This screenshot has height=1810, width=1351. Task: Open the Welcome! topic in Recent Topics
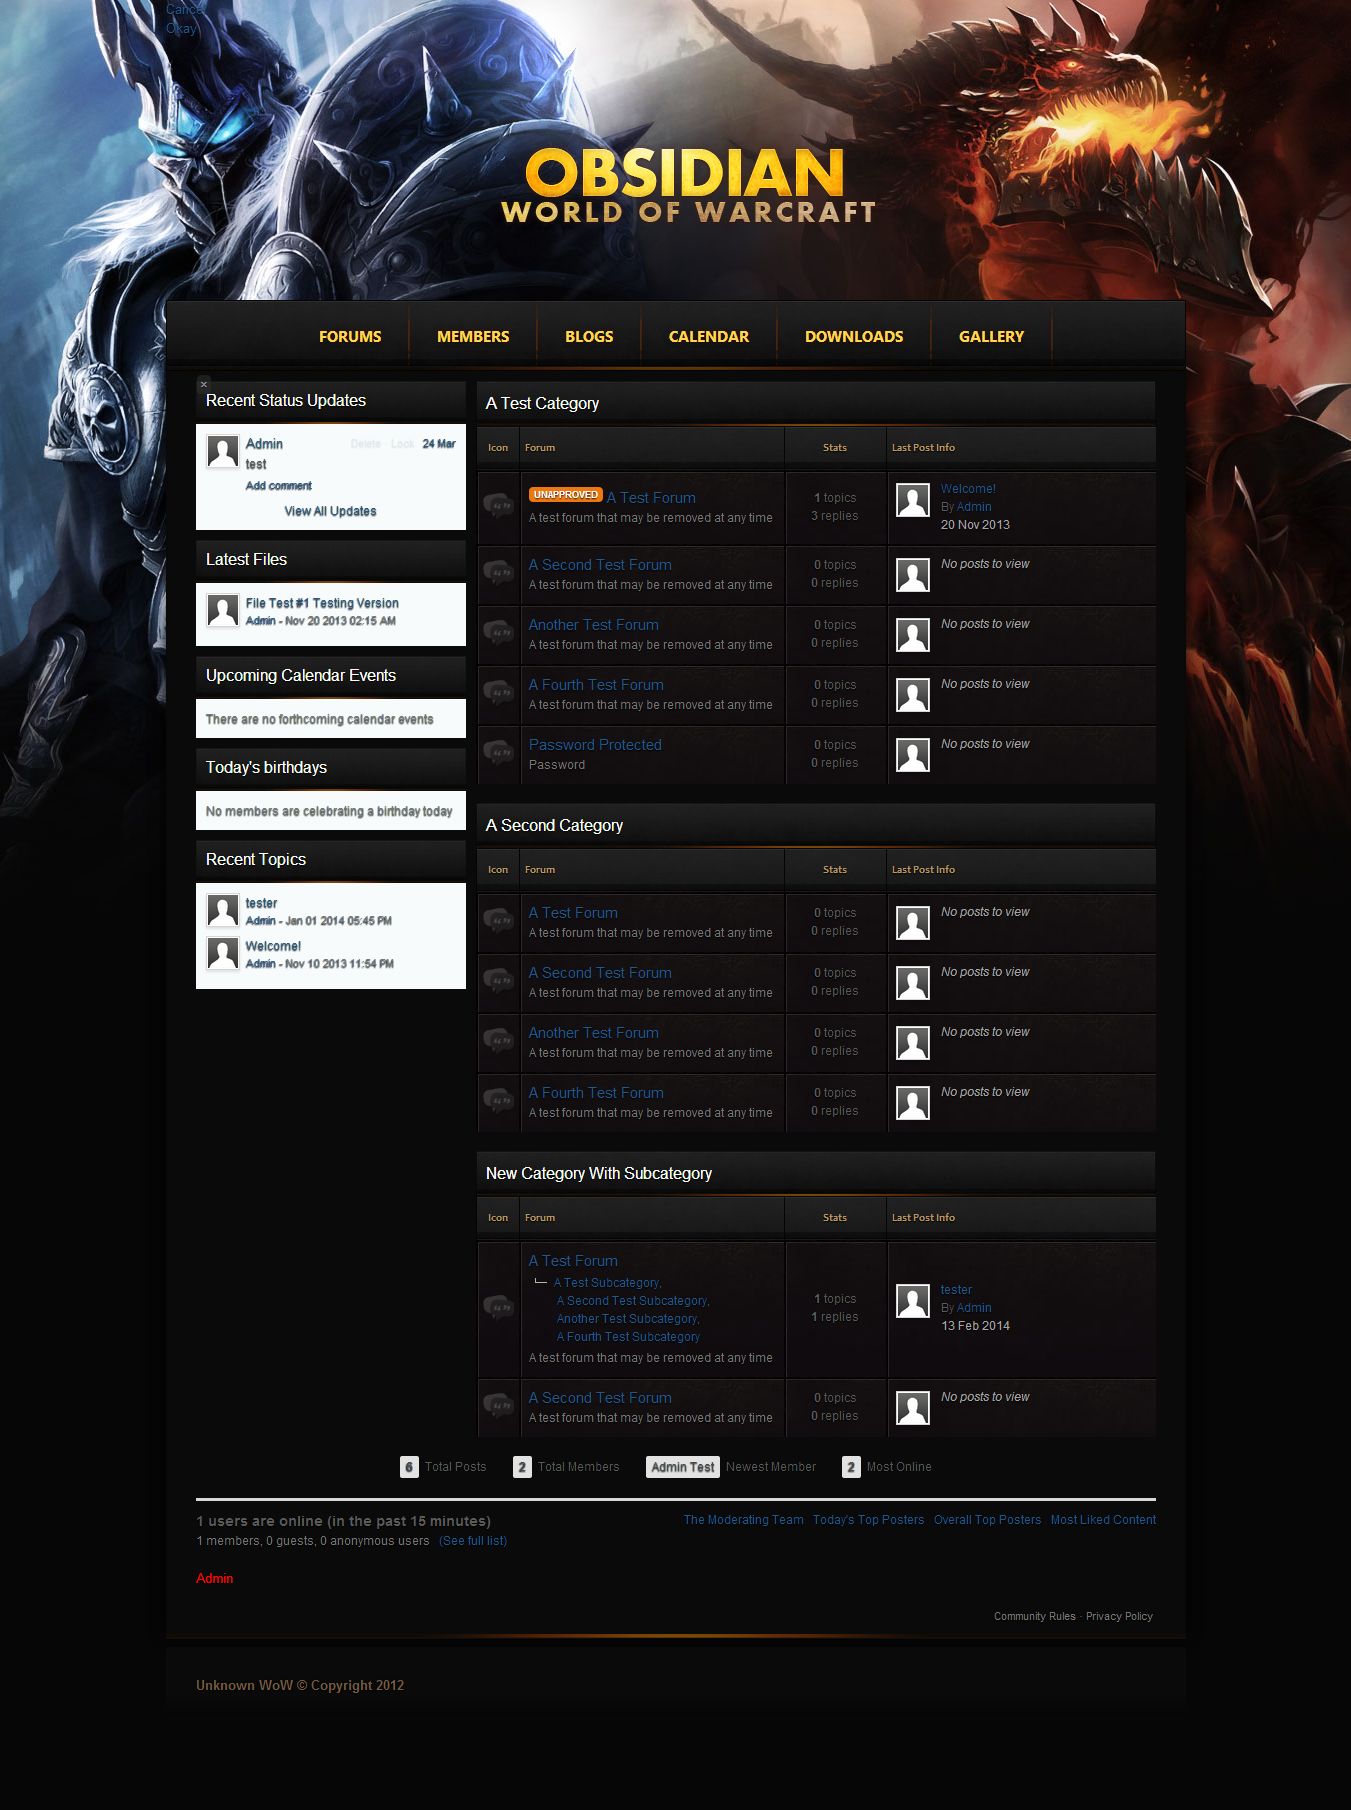[x=273, y=946]
